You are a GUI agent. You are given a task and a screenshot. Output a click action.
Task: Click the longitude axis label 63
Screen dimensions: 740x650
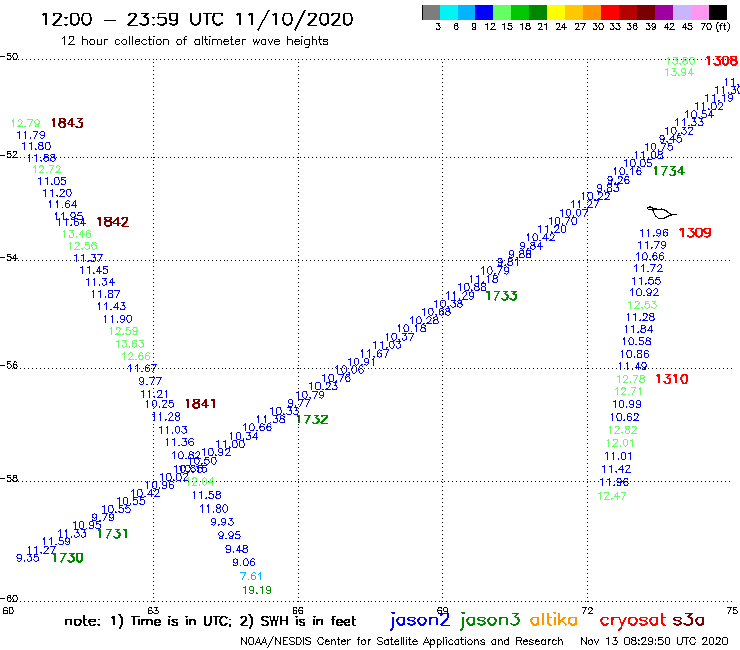point(153,610)
